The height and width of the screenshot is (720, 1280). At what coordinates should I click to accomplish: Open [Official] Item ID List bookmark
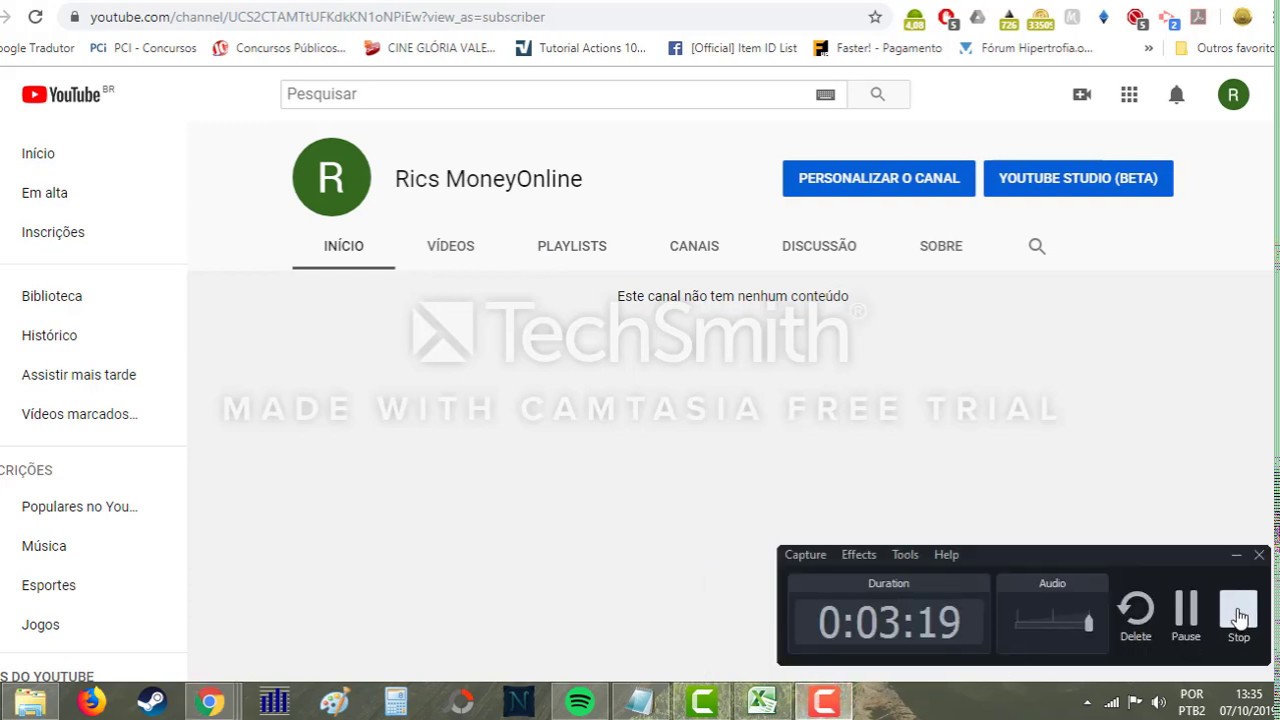pos(732,48)
